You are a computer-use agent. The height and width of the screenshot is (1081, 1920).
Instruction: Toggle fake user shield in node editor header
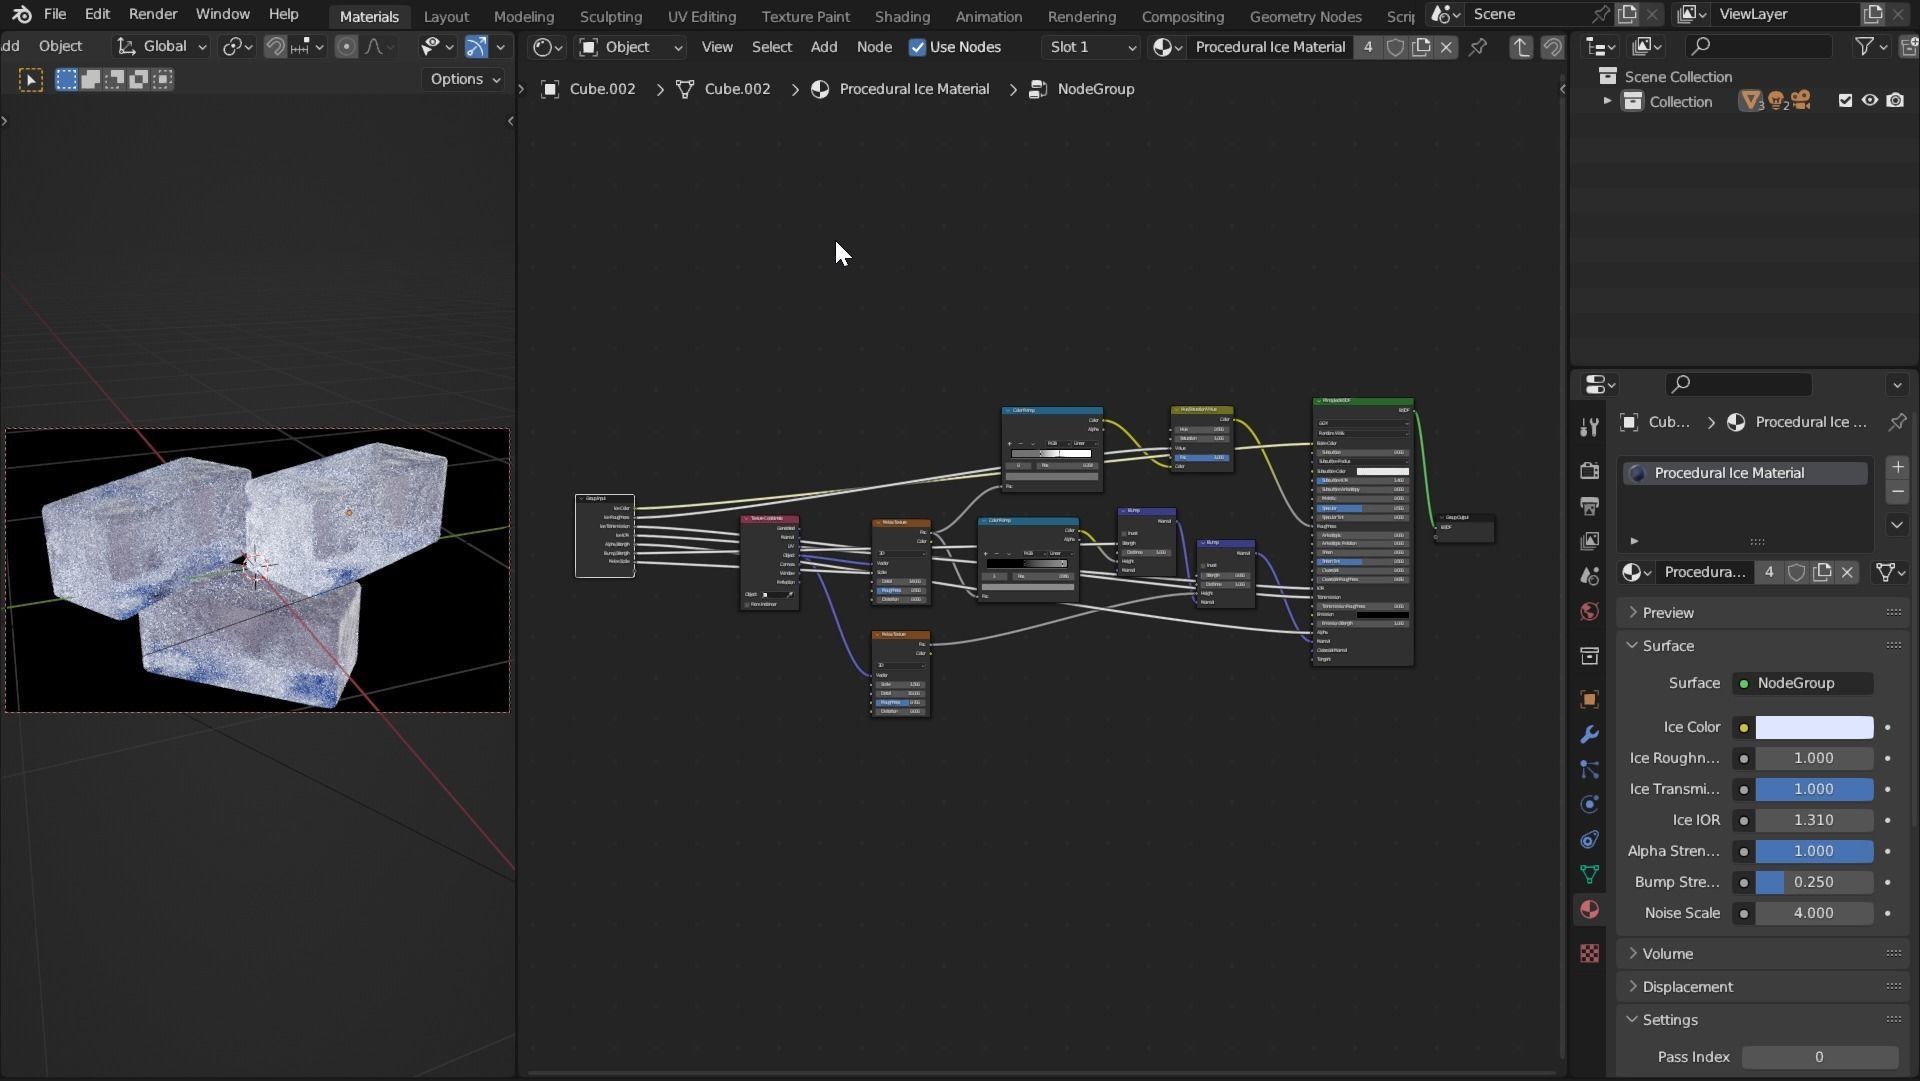click(x=1395, y=47)
